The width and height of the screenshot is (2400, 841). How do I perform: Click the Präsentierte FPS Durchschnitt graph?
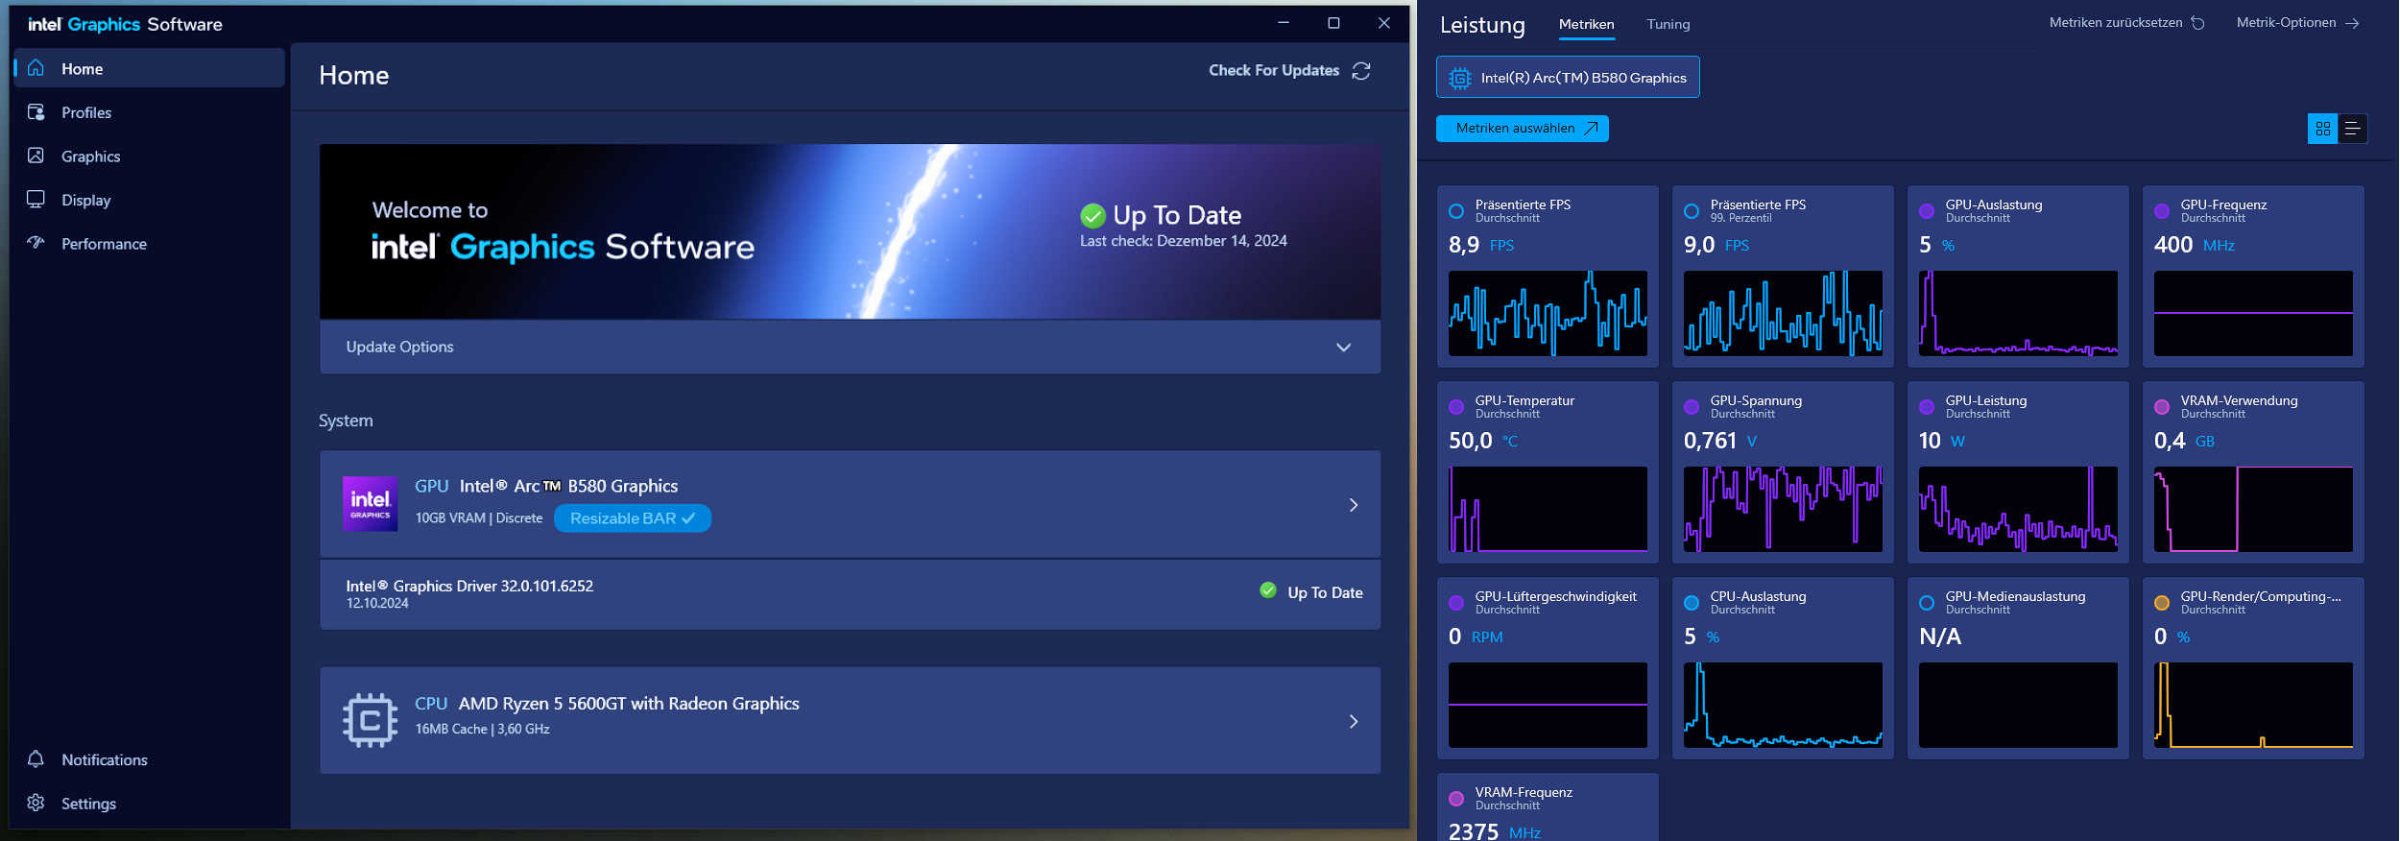click(x=1547, y=313)
